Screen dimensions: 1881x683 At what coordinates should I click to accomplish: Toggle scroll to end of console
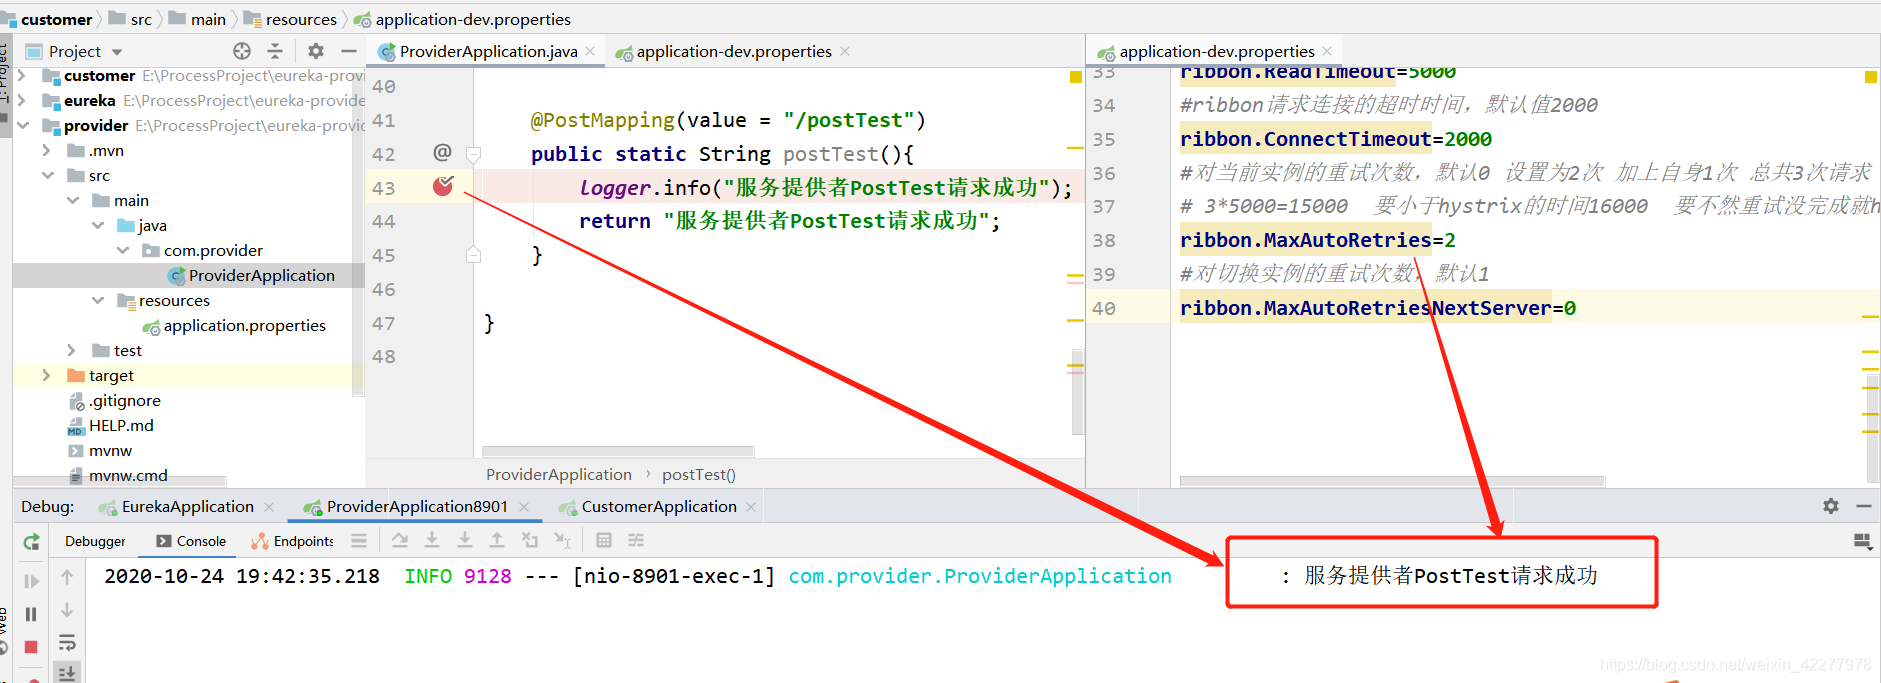(x=67, y=673)
